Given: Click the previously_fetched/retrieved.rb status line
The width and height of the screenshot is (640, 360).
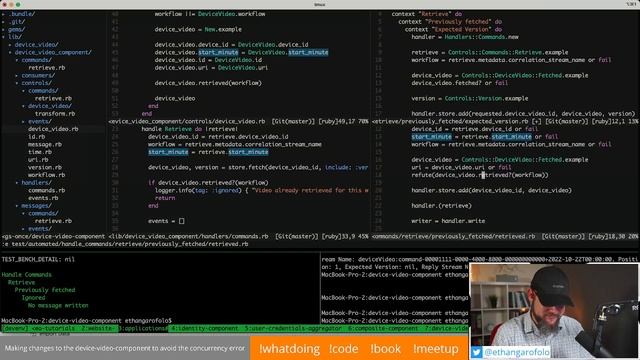Looking at the screenshot, I should (x=505, y=236).
